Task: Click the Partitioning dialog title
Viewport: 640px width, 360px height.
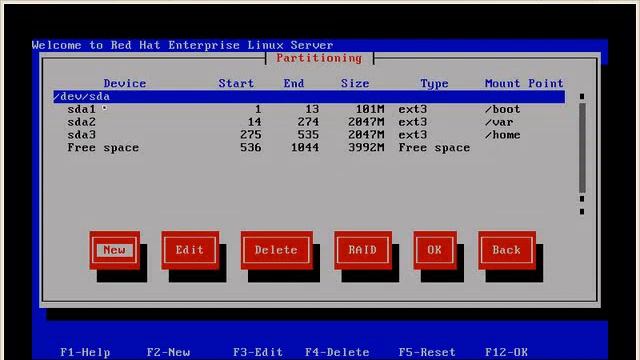Action: pyautogui.click(x=319, y=58)
